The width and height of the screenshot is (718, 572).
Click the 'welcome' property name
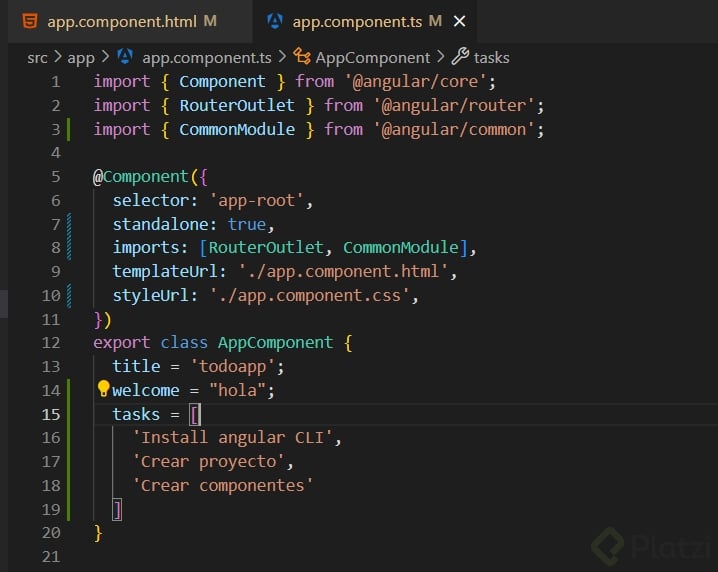point(146,391)
